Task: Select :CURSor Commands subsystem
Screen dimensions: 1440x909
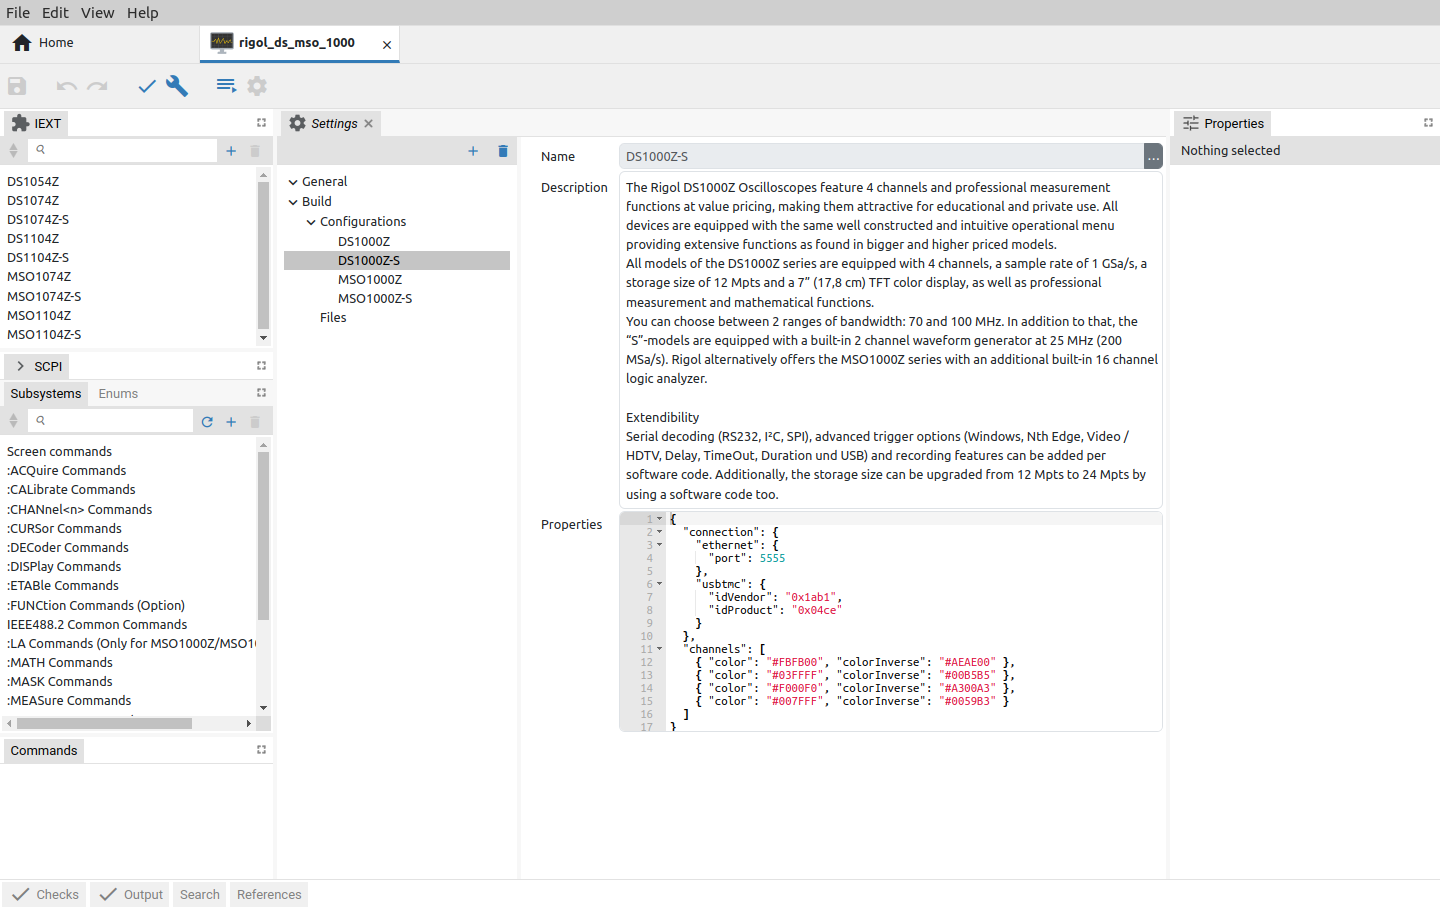Action: point(65,529)
